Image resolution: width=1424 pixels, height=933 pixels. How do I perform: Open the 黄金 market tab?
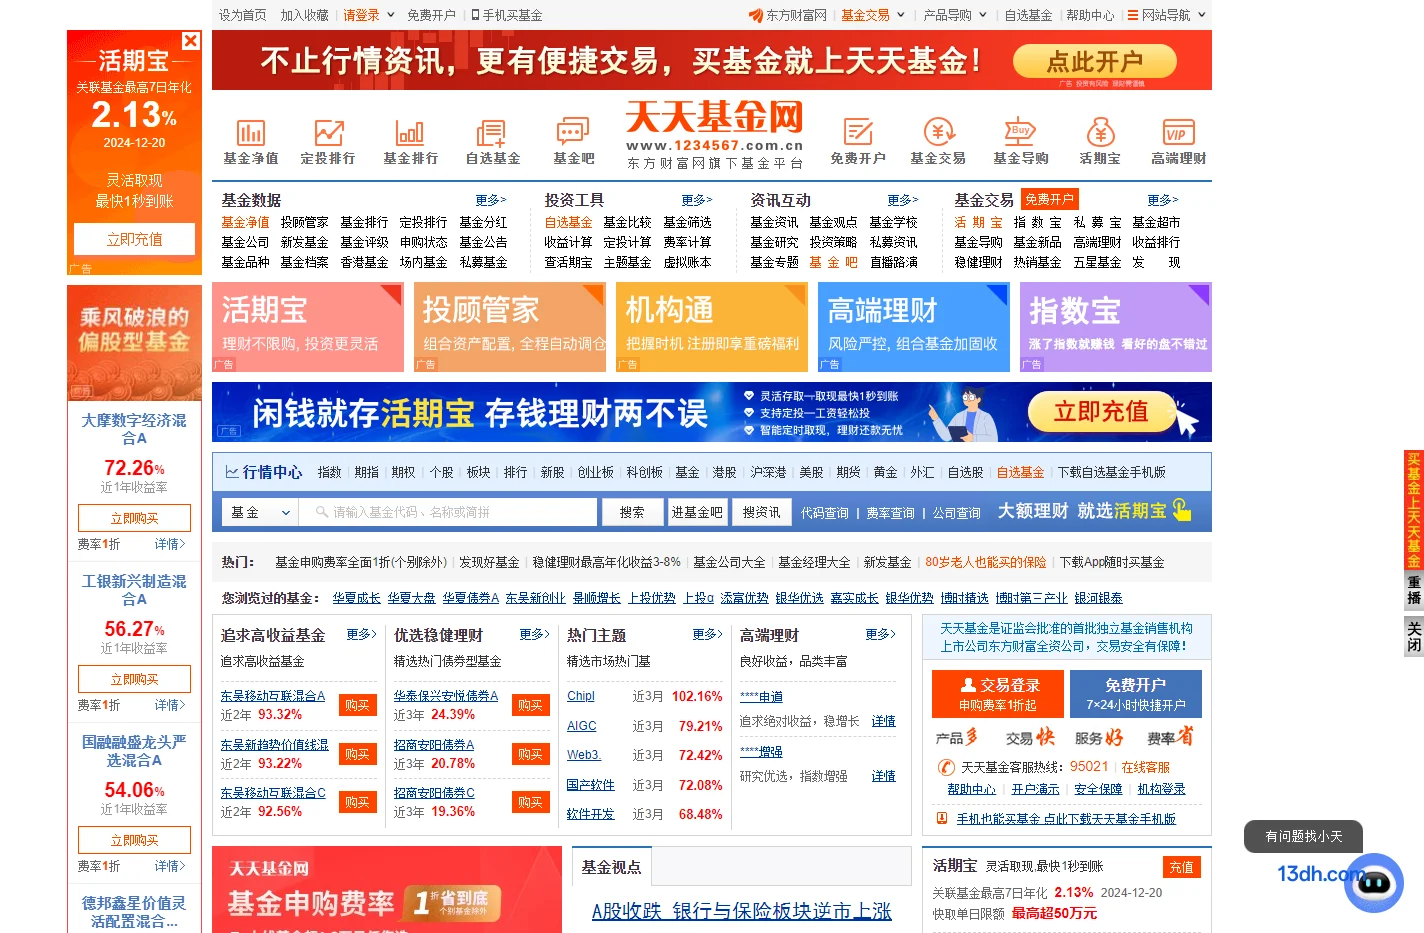[885, 472]
